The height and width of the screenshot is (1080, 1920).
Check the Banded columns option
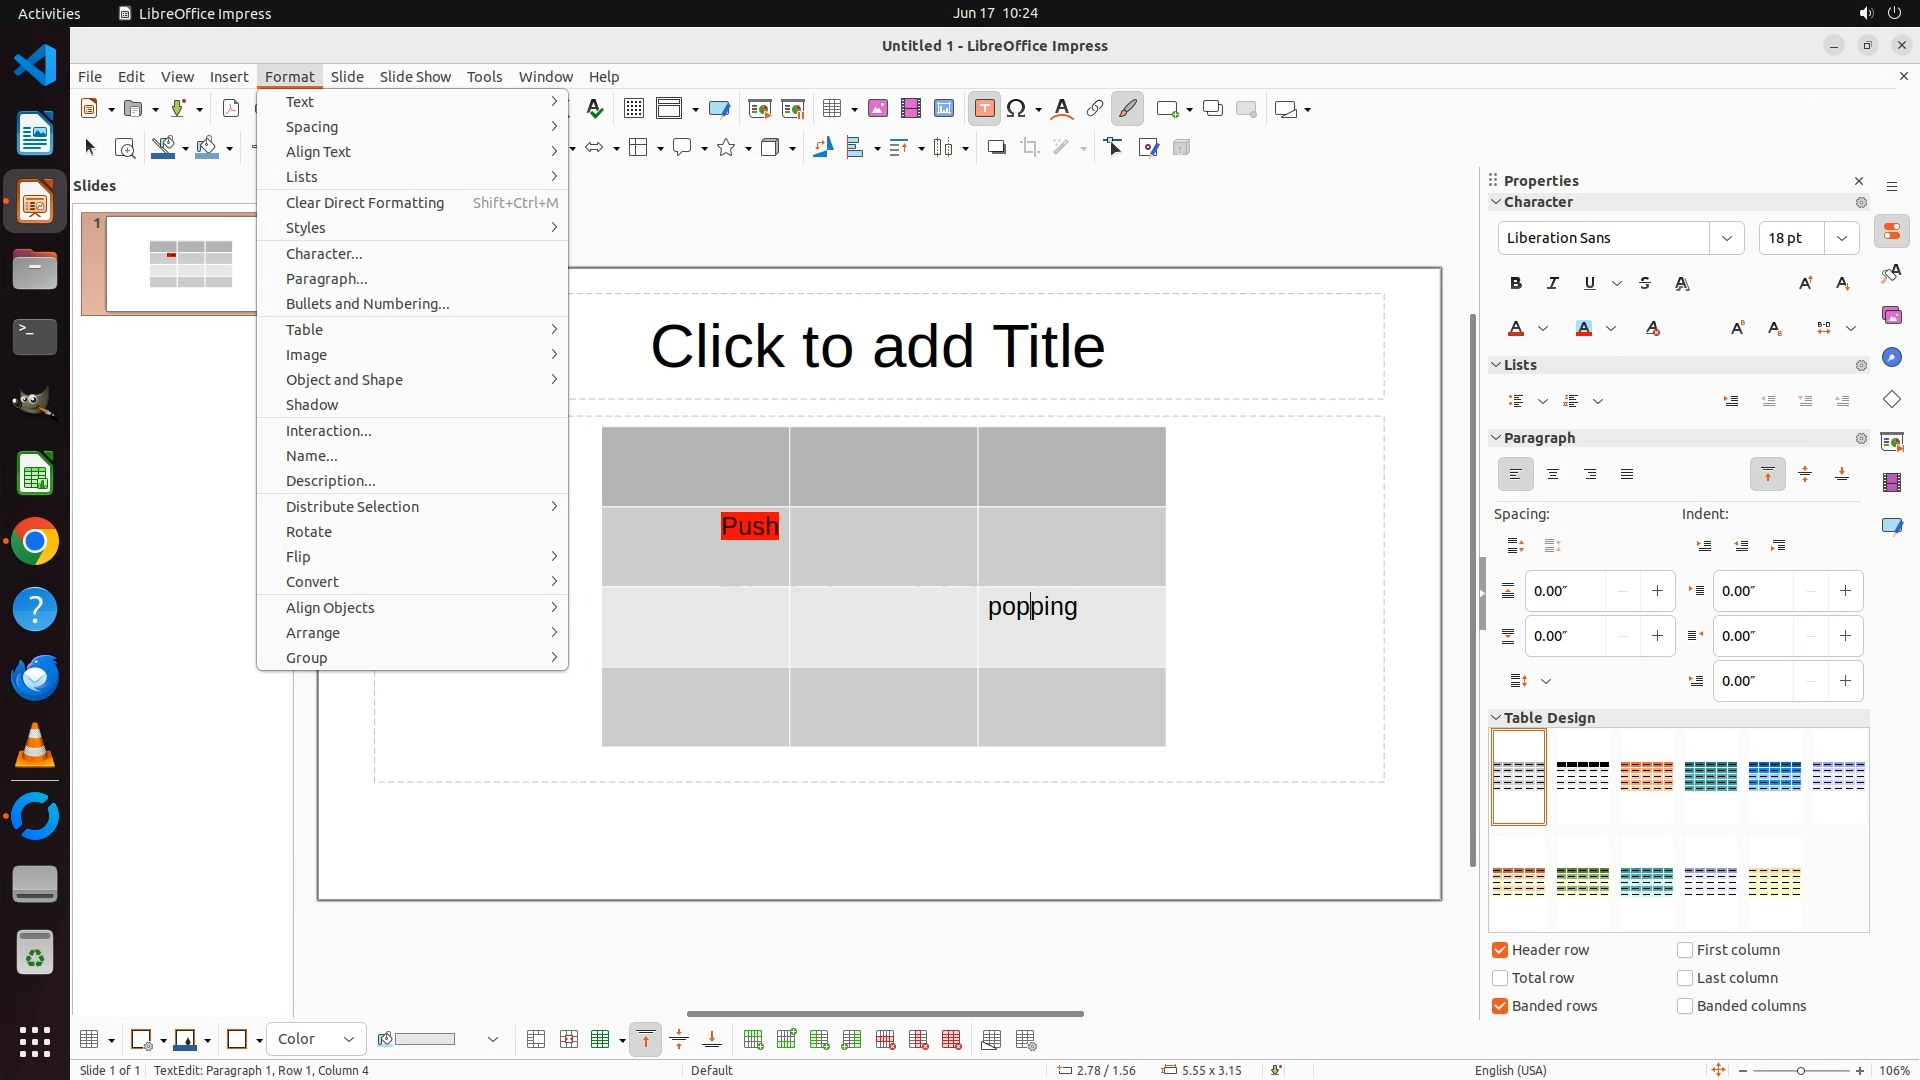(x=1685, y=1006)
